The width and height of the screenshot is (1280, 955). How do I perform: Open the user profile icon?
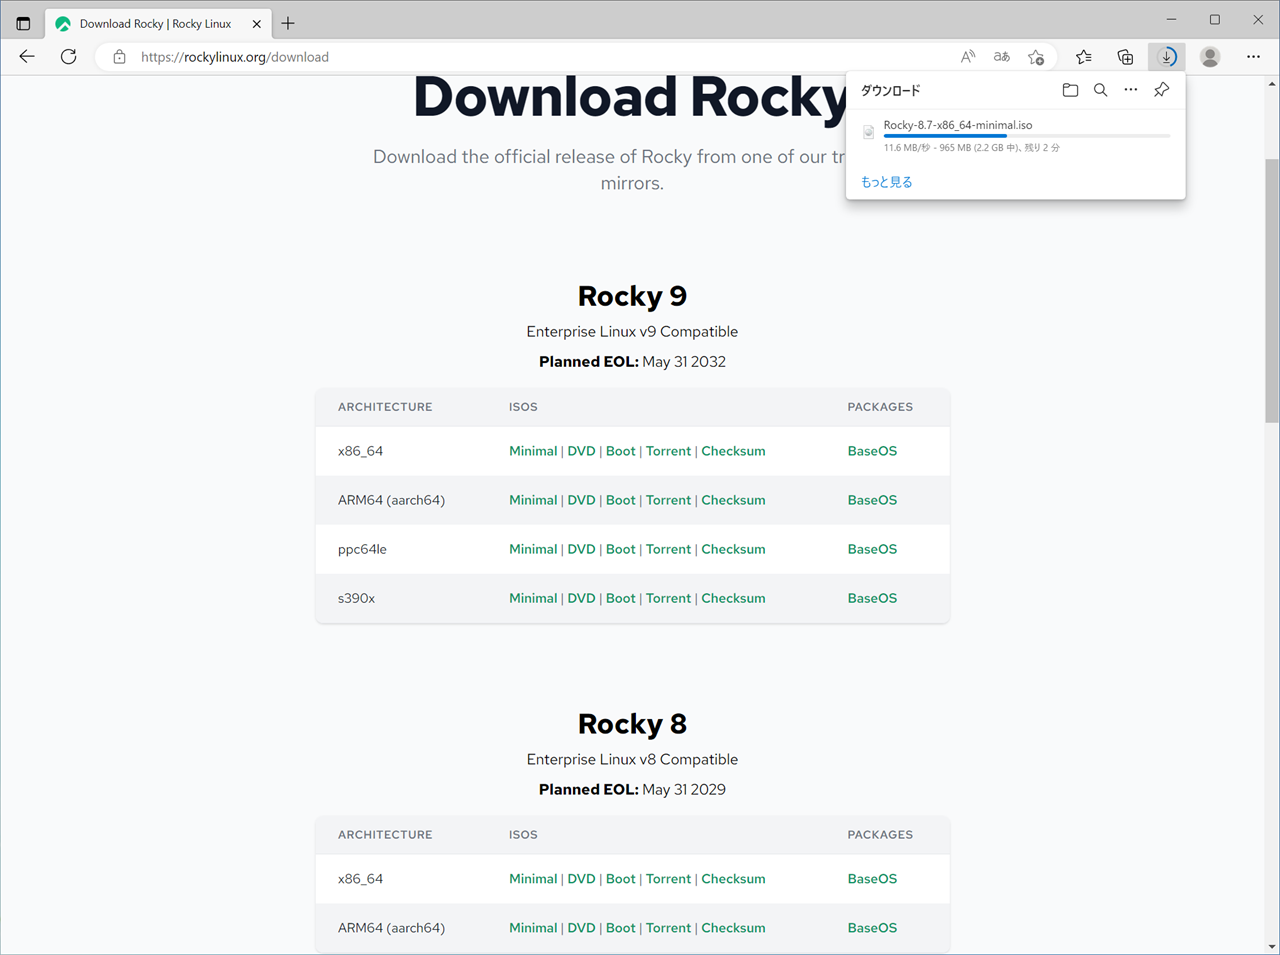tap(1210, 57)
